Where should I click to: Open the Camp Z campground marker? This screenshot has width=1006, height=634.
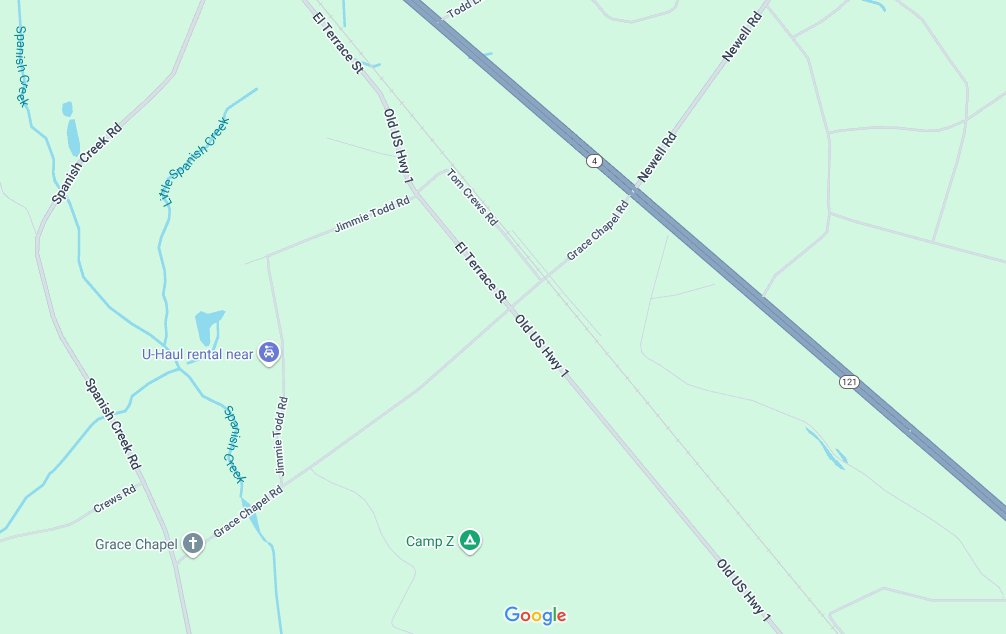point(470,540)
